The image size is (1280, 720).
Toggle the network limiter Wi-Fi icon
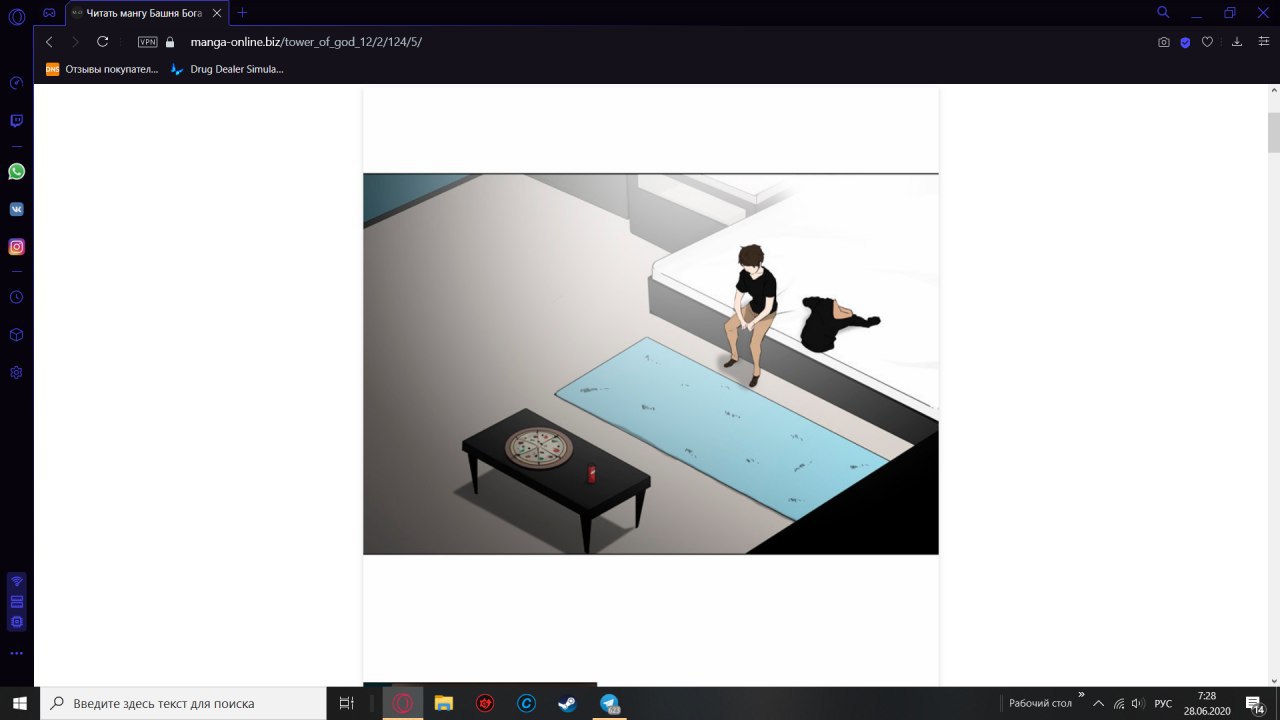16,581
